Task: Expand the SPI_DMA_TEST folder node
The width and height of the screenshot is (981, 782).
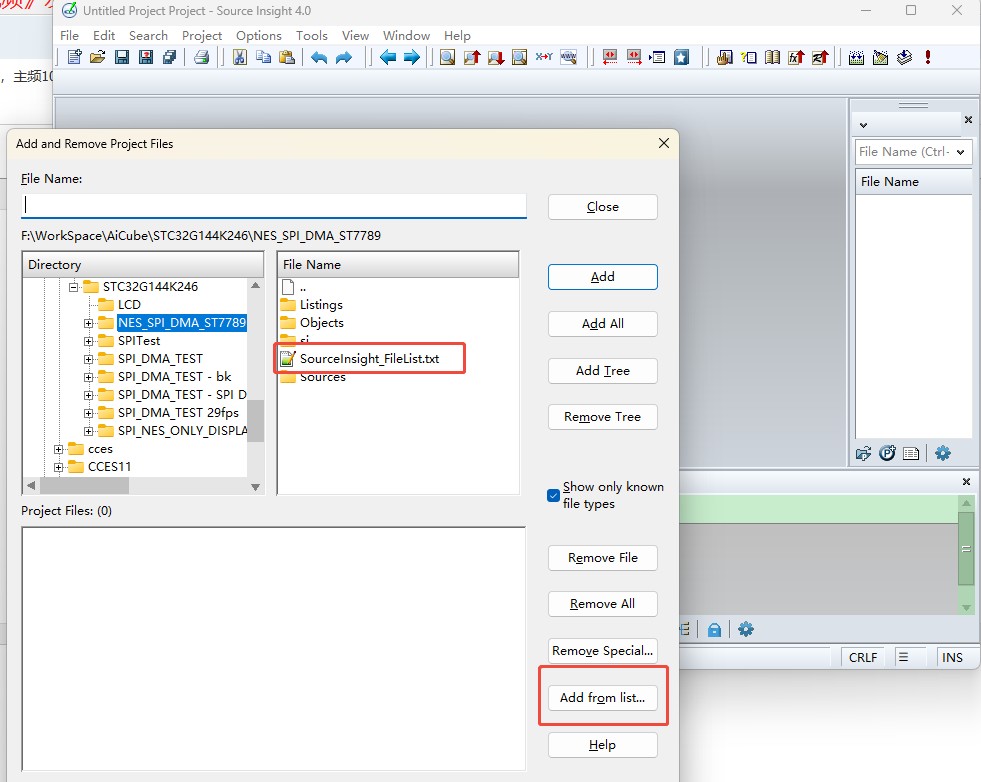Action: [x=88, y=360]
